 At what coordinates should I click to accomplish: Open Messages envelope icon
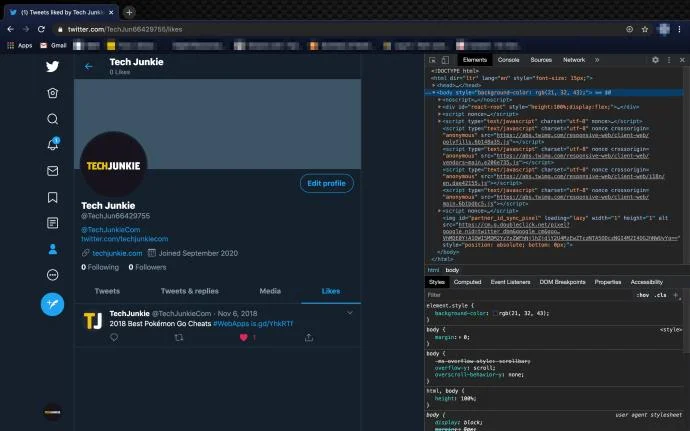click(52, 171)
